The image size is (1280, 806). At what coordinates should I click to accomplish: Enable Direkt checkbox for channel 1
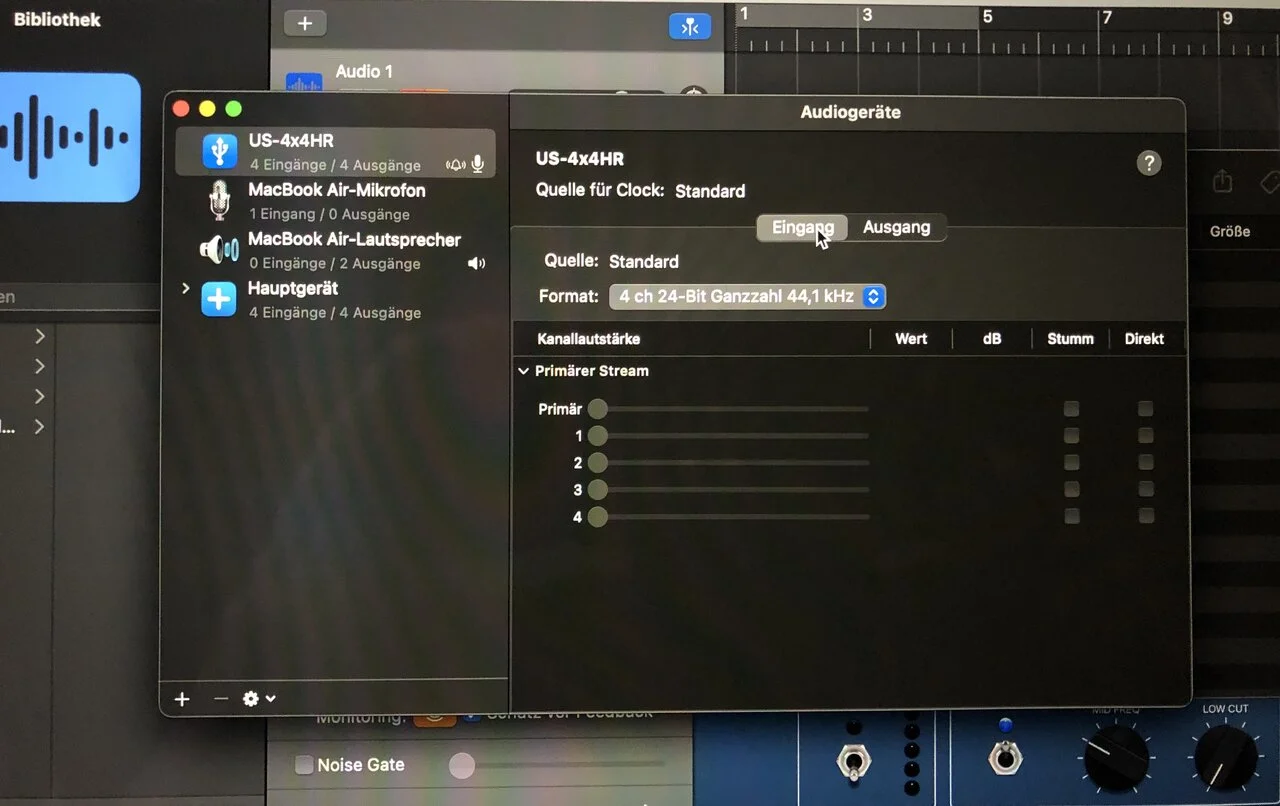[x=1145, y=436]
